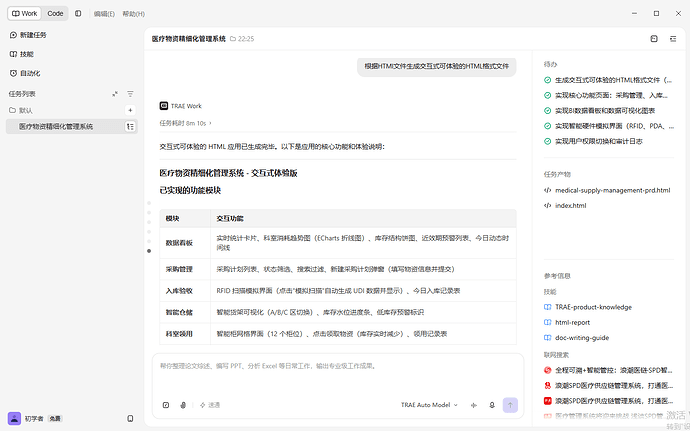
Task: Click the 科室领用 table cell
Action: (185, 334)
